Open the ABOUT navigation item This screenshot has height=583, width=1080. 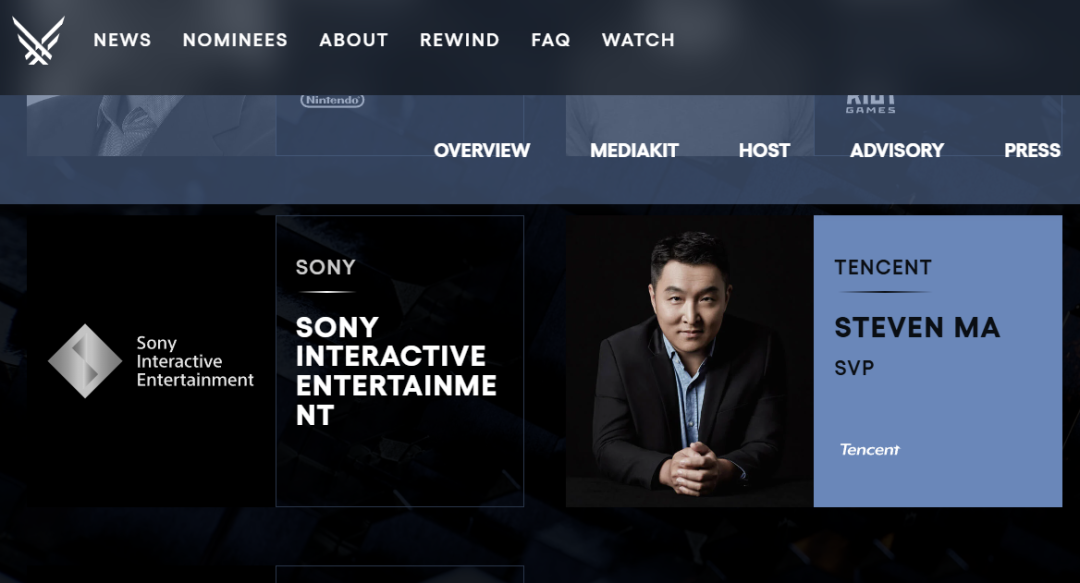pyautogui.click(x=353, y=40)
